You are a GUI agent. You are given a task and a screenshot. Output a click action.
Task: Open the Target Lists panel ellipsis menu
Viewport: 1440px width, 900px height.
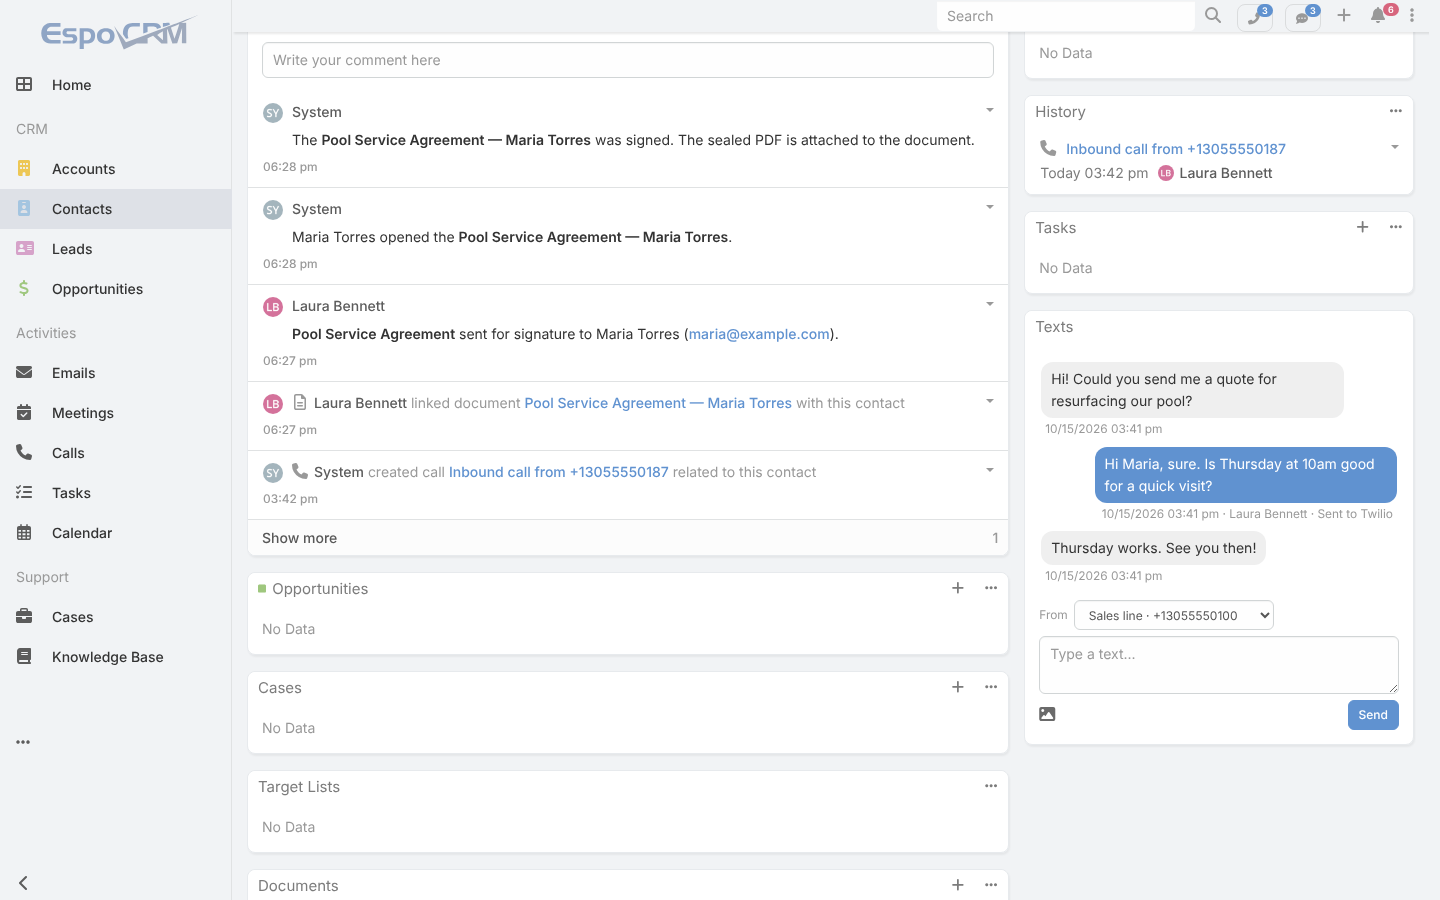[x=991, y=786]
